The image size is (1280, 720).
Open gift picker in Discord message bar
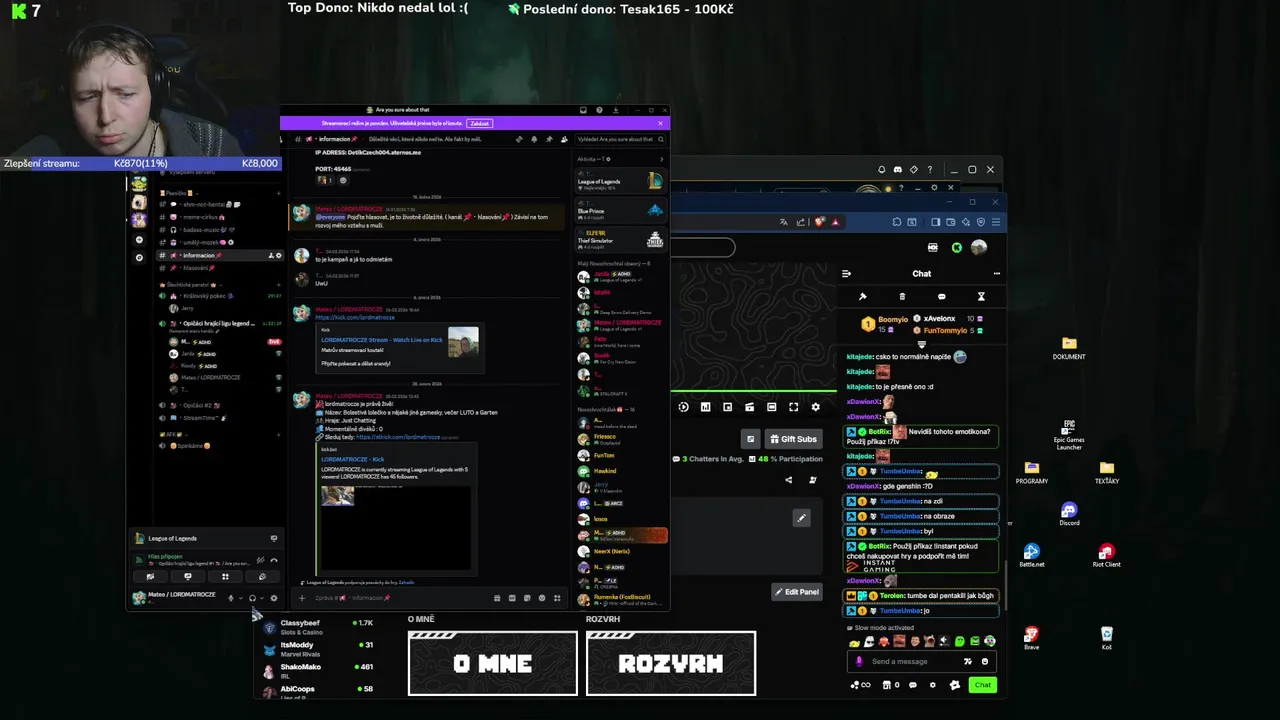click(497, 598)
